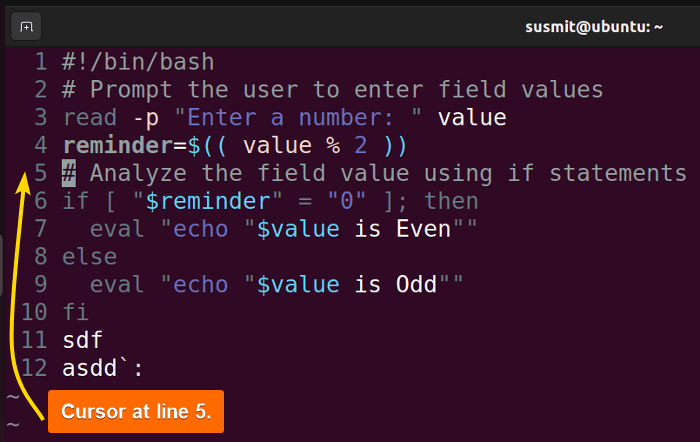700x442 pixels.
Task: Click the modulo % operator on line 4
Action: click(x=333, y=146)
